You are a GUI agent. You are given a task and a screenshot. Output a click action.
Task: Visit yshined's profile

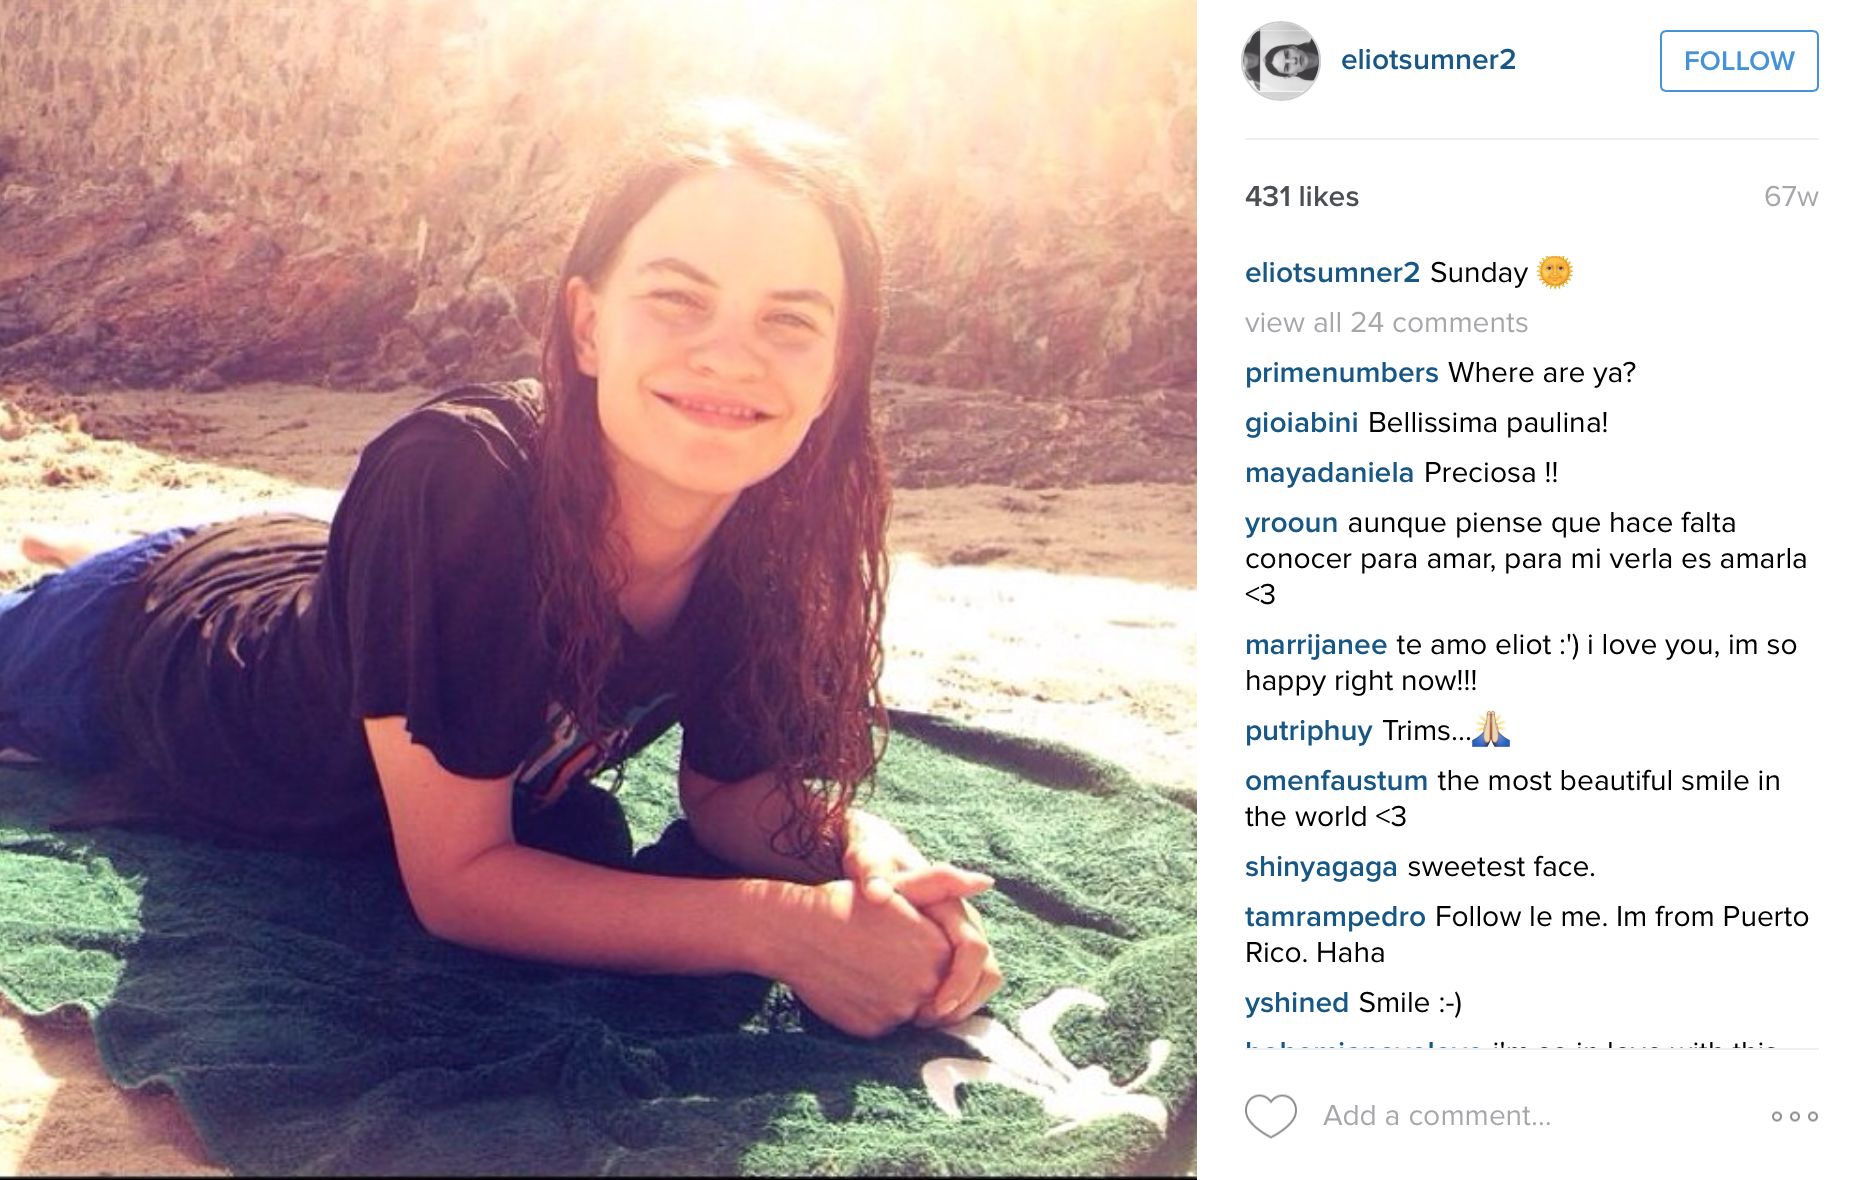(x=1297, y=1003)
